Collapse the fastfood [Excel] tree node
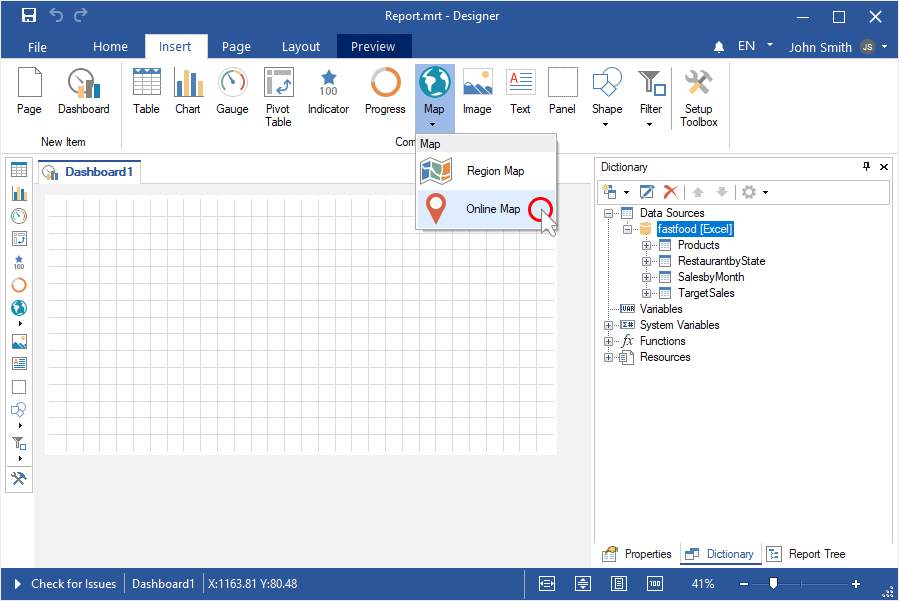Screen dimensions: 899x601 click(626, 229)
